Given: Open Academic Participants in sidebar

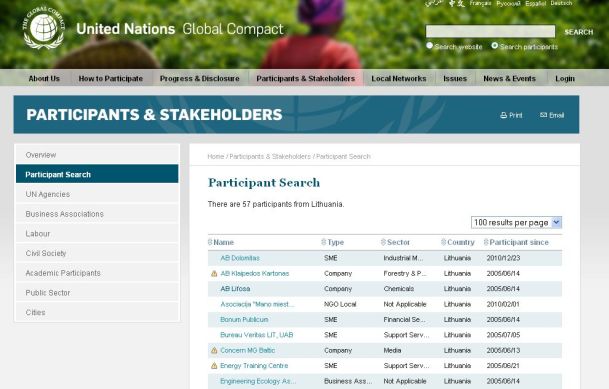Looking at the screenshot, I should 97,273.
